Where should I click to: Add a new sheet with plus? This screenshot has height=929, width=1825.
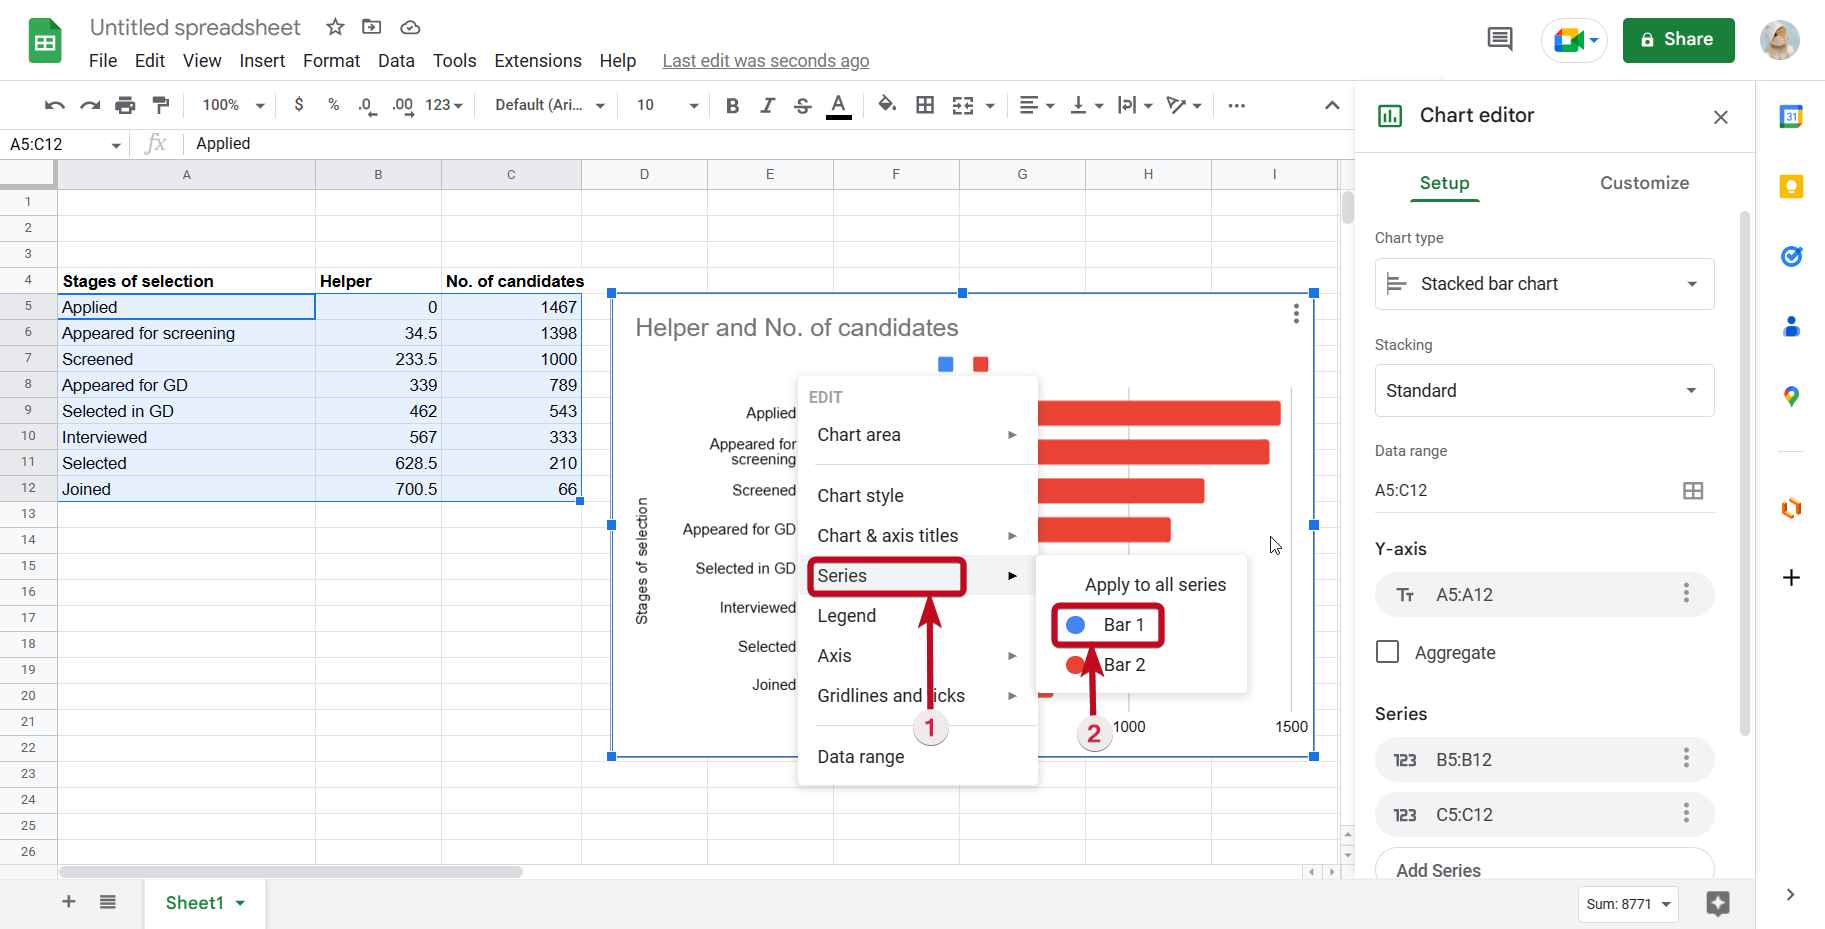69,902
